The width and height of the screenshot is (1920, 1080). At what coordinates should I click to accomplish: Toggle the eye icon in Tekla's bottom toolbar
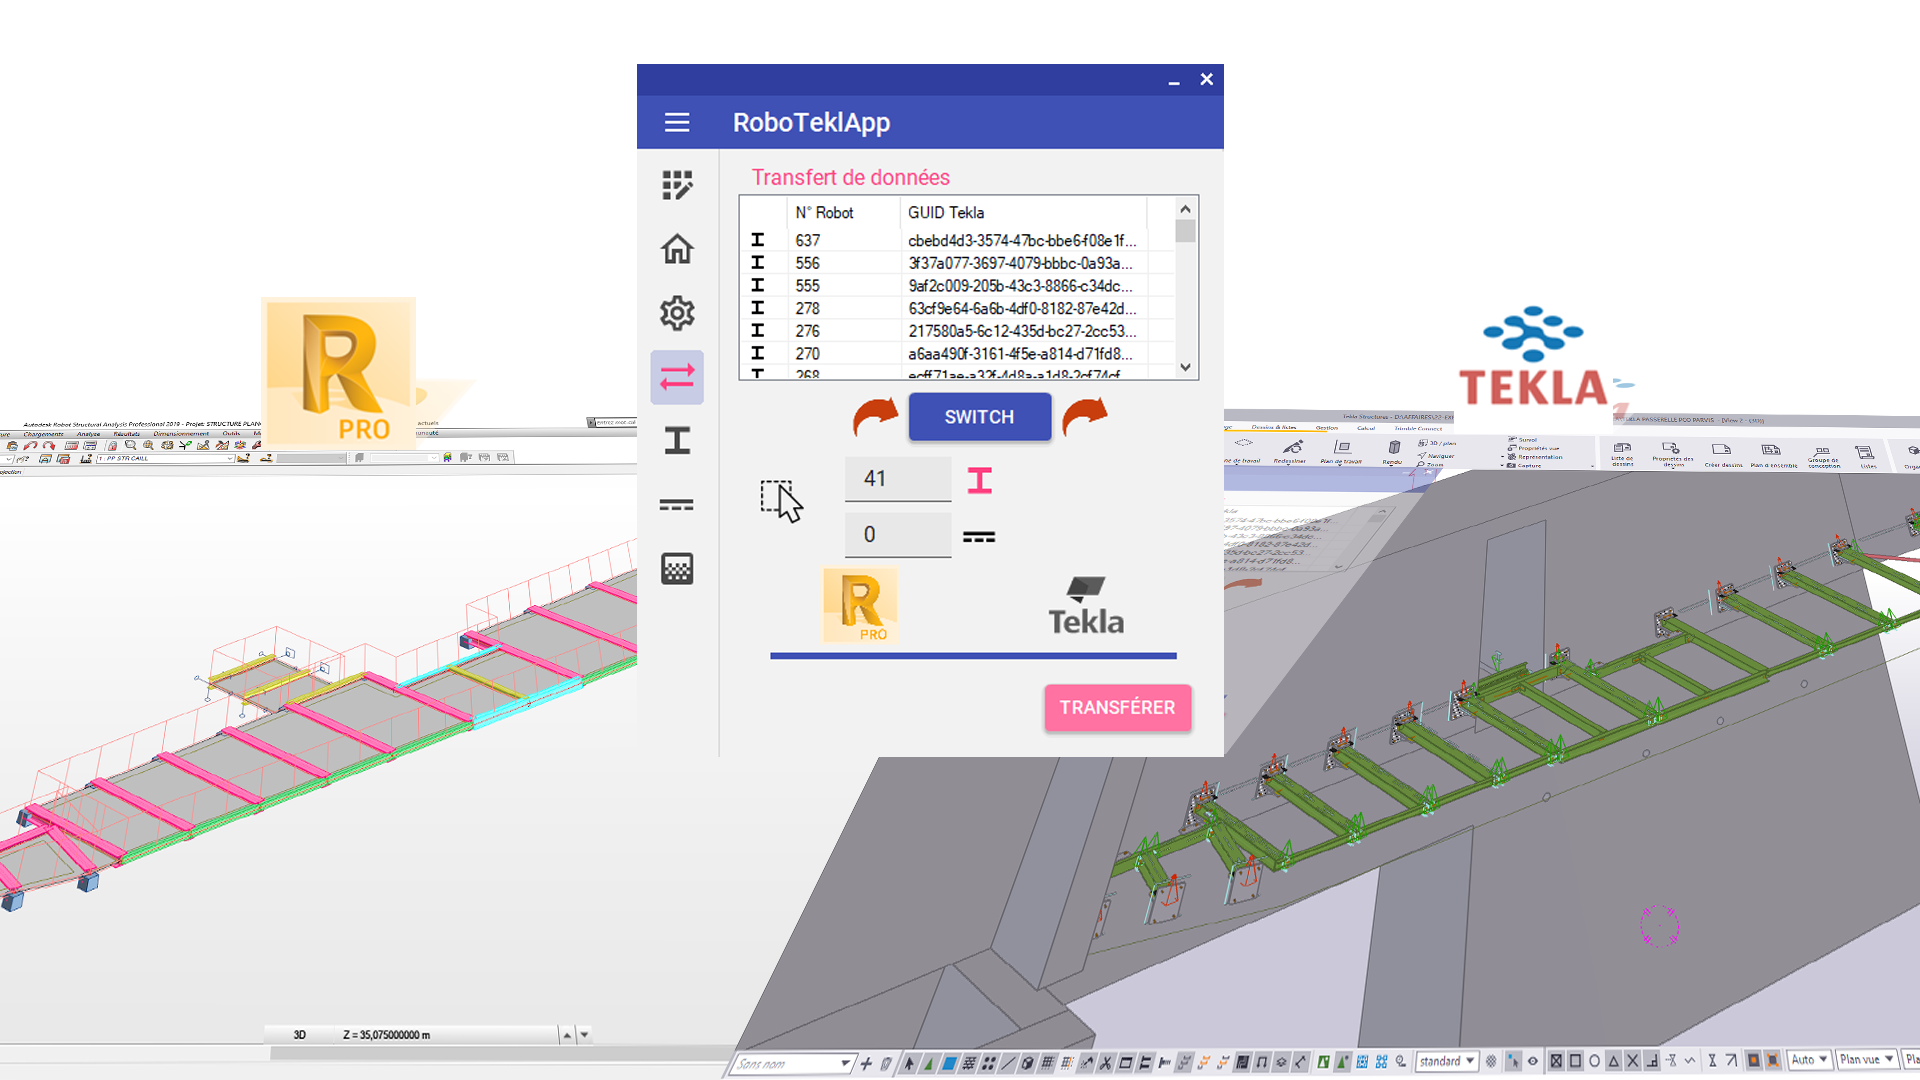1532,1061
